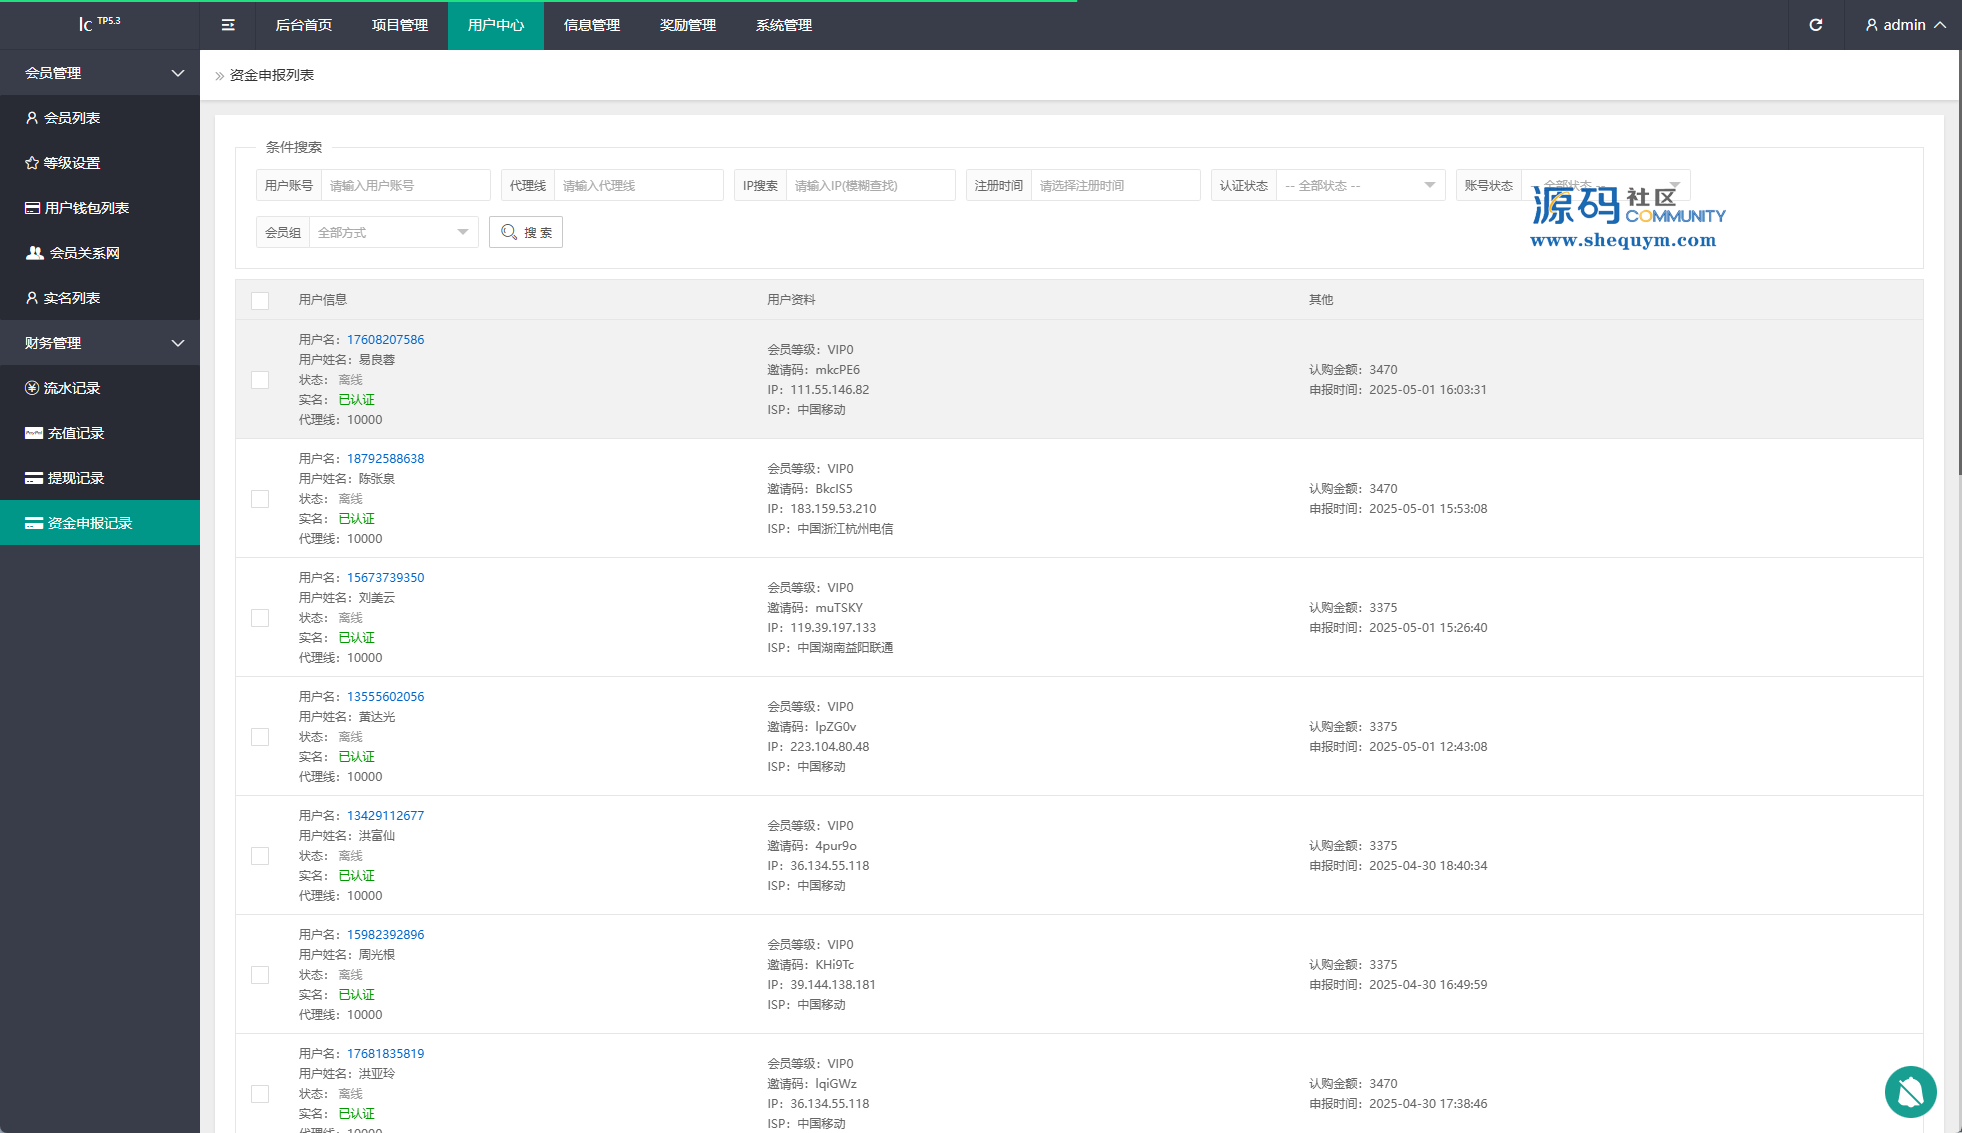Open 提现记录 card icon item

tap(34, 478)
